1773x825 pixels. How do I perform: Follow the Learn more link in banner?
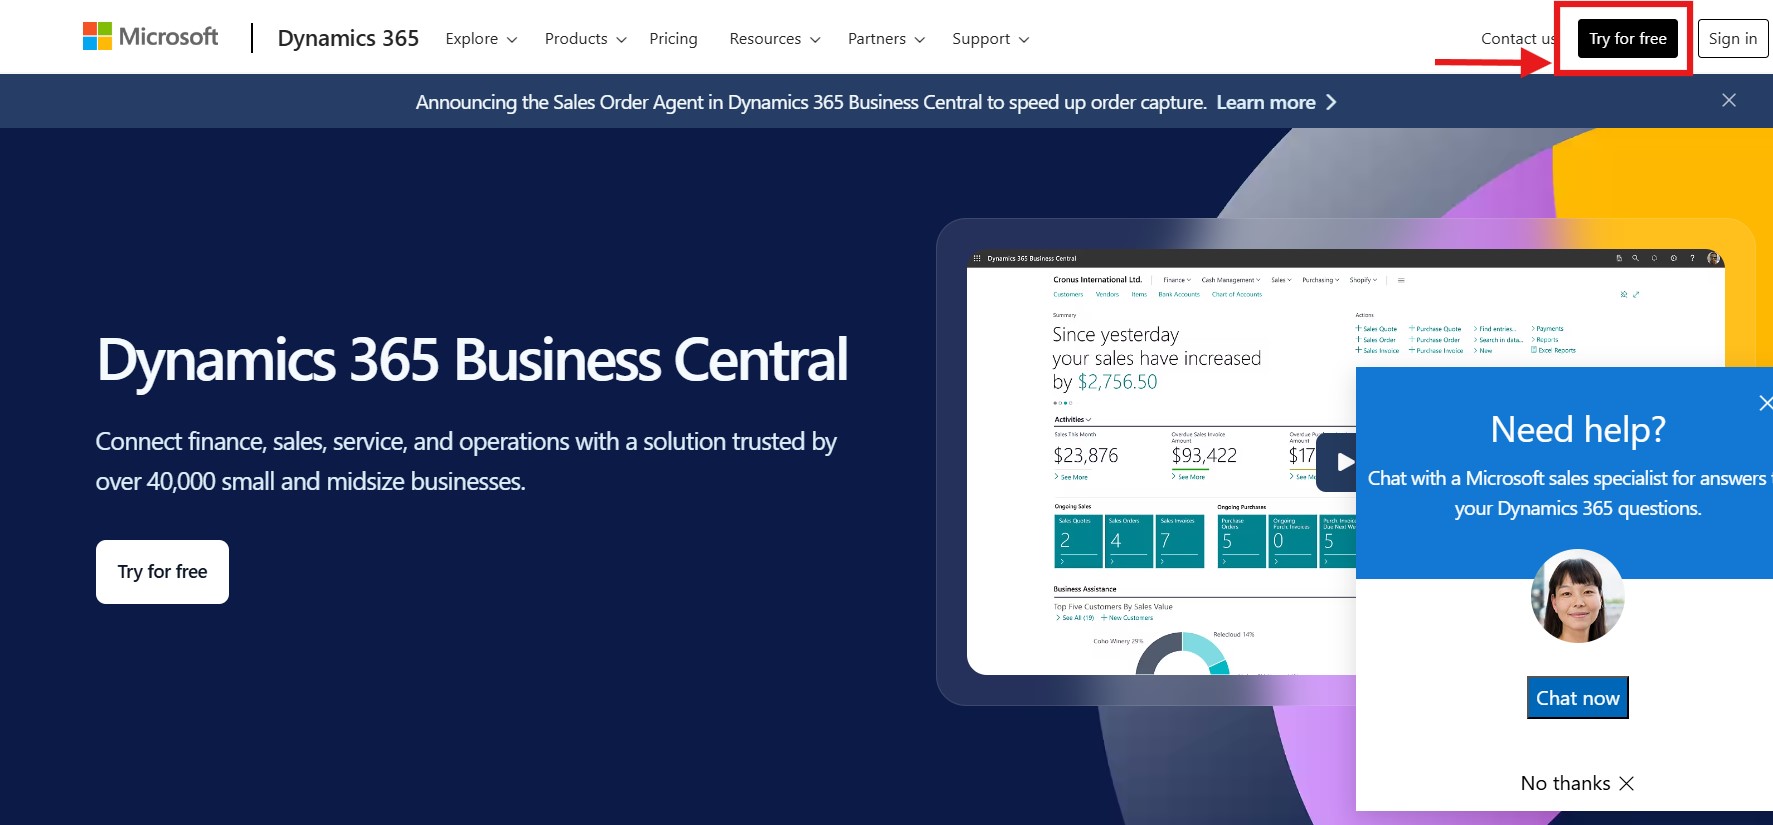(1275, 102)
